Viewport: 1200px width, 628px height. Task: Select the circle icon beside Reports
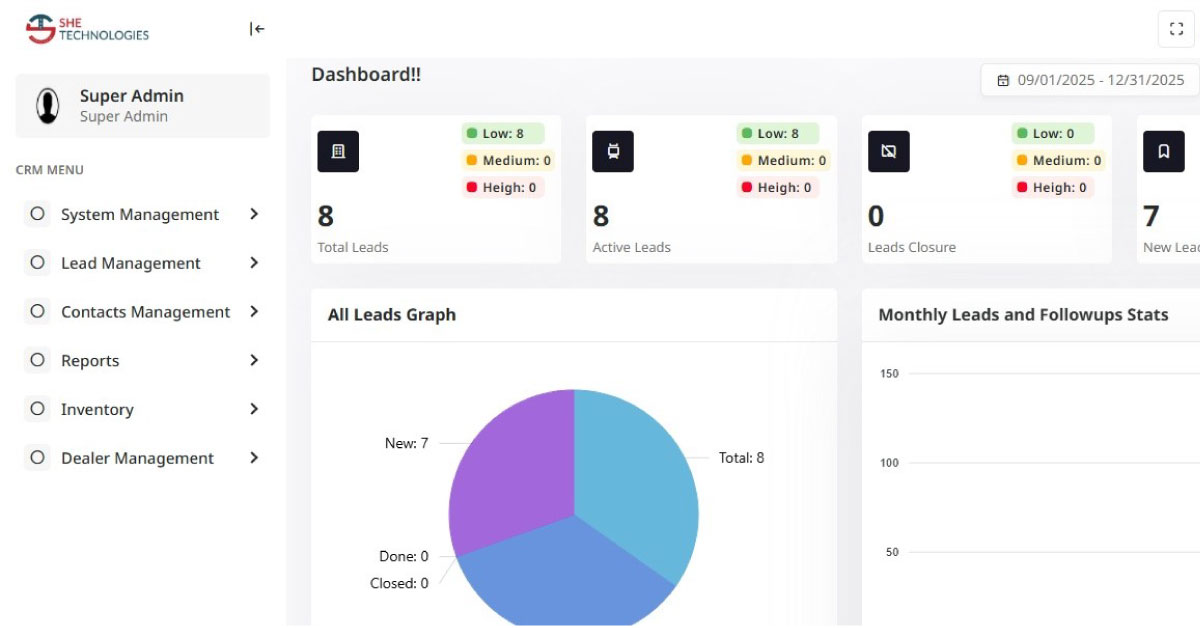(38, 360)
